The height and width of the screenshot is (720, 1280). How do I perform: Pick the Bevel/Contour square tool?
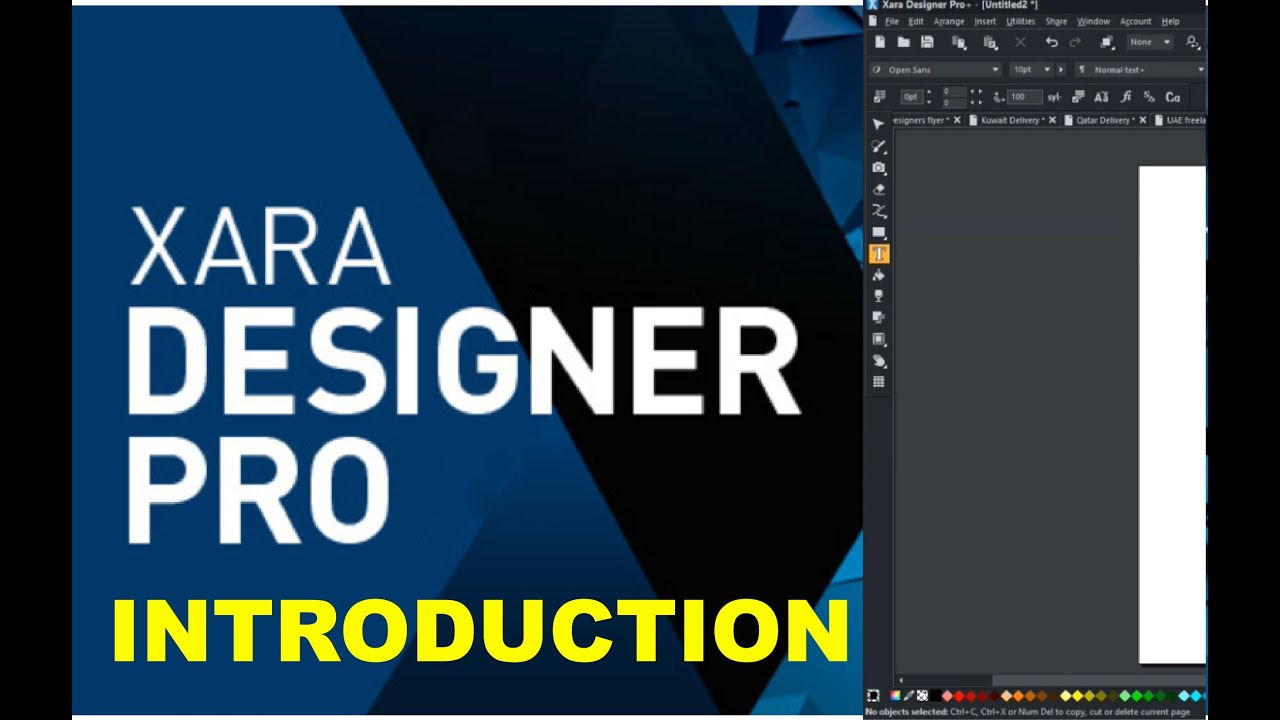click(879, 339)
